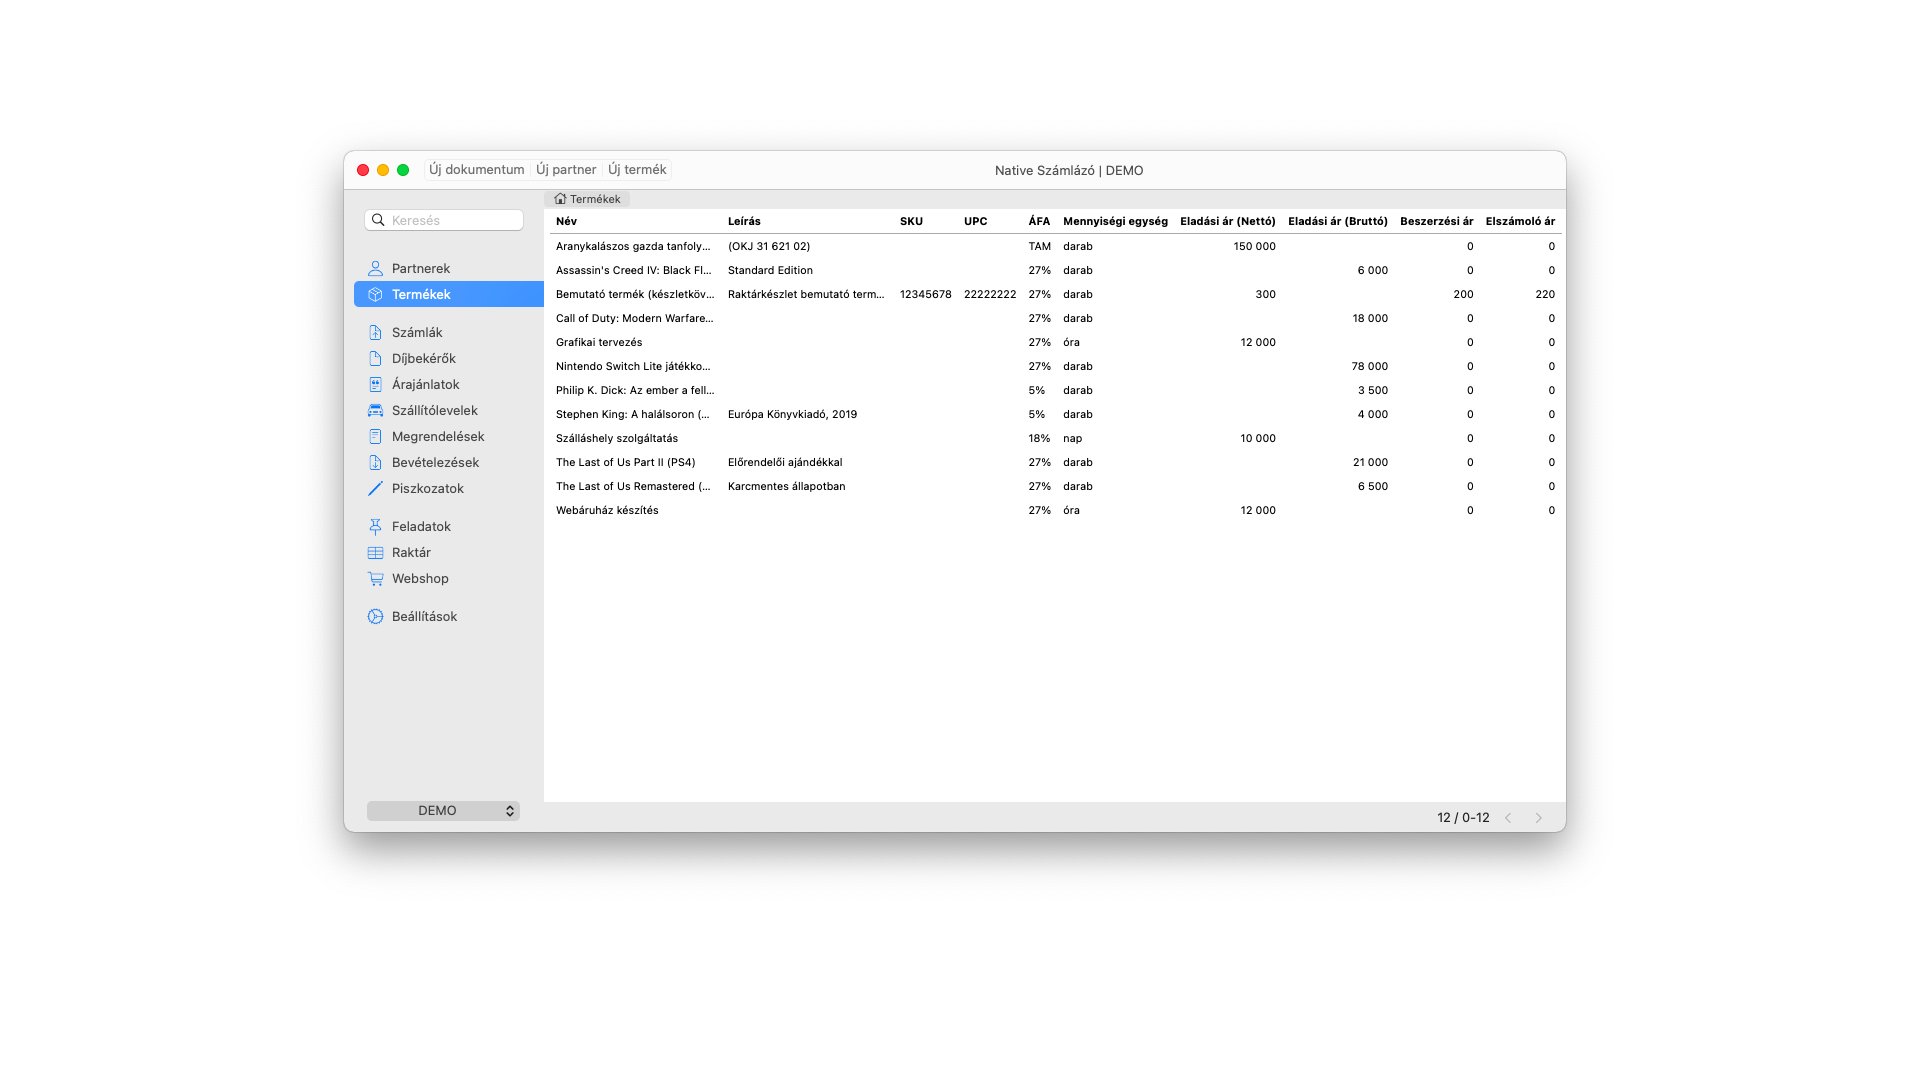The height and width of the screenshot is (1080, 1920).
Task: Open the DEMO company selector
Action: (x=443, y=810)
